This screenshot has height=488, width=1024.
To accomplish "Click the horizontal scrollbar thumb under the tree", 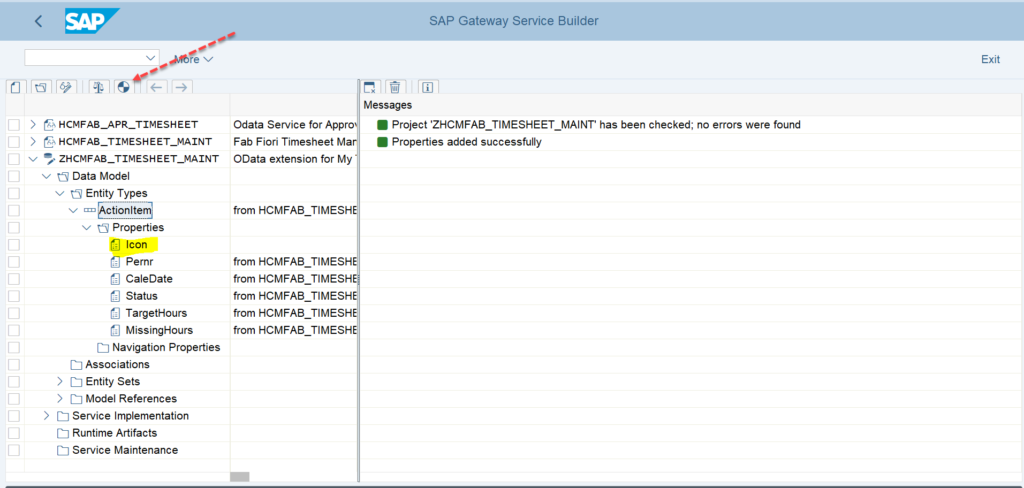I will (x=240, y=478).
